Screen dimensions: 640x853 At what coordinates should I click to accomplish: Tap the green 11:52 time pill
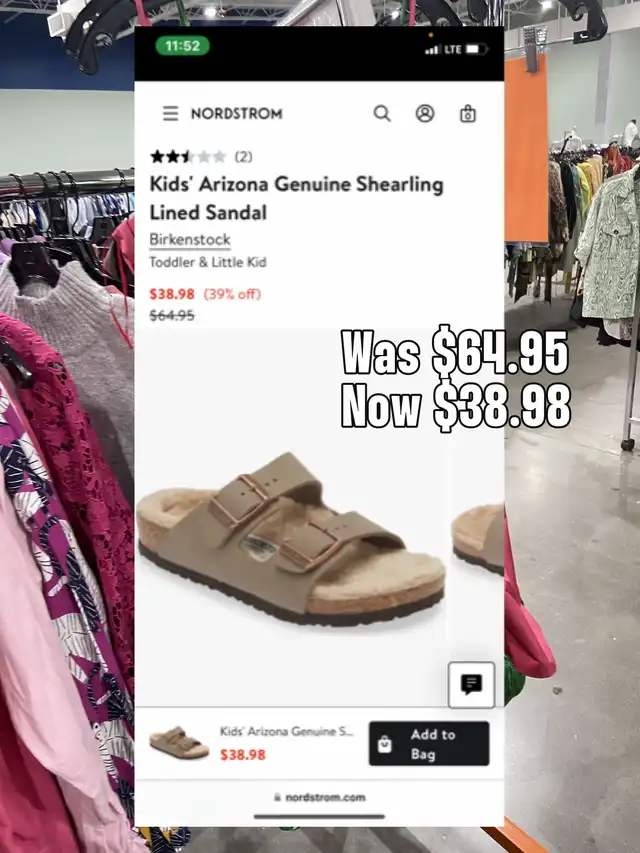[x=182, y=46]
